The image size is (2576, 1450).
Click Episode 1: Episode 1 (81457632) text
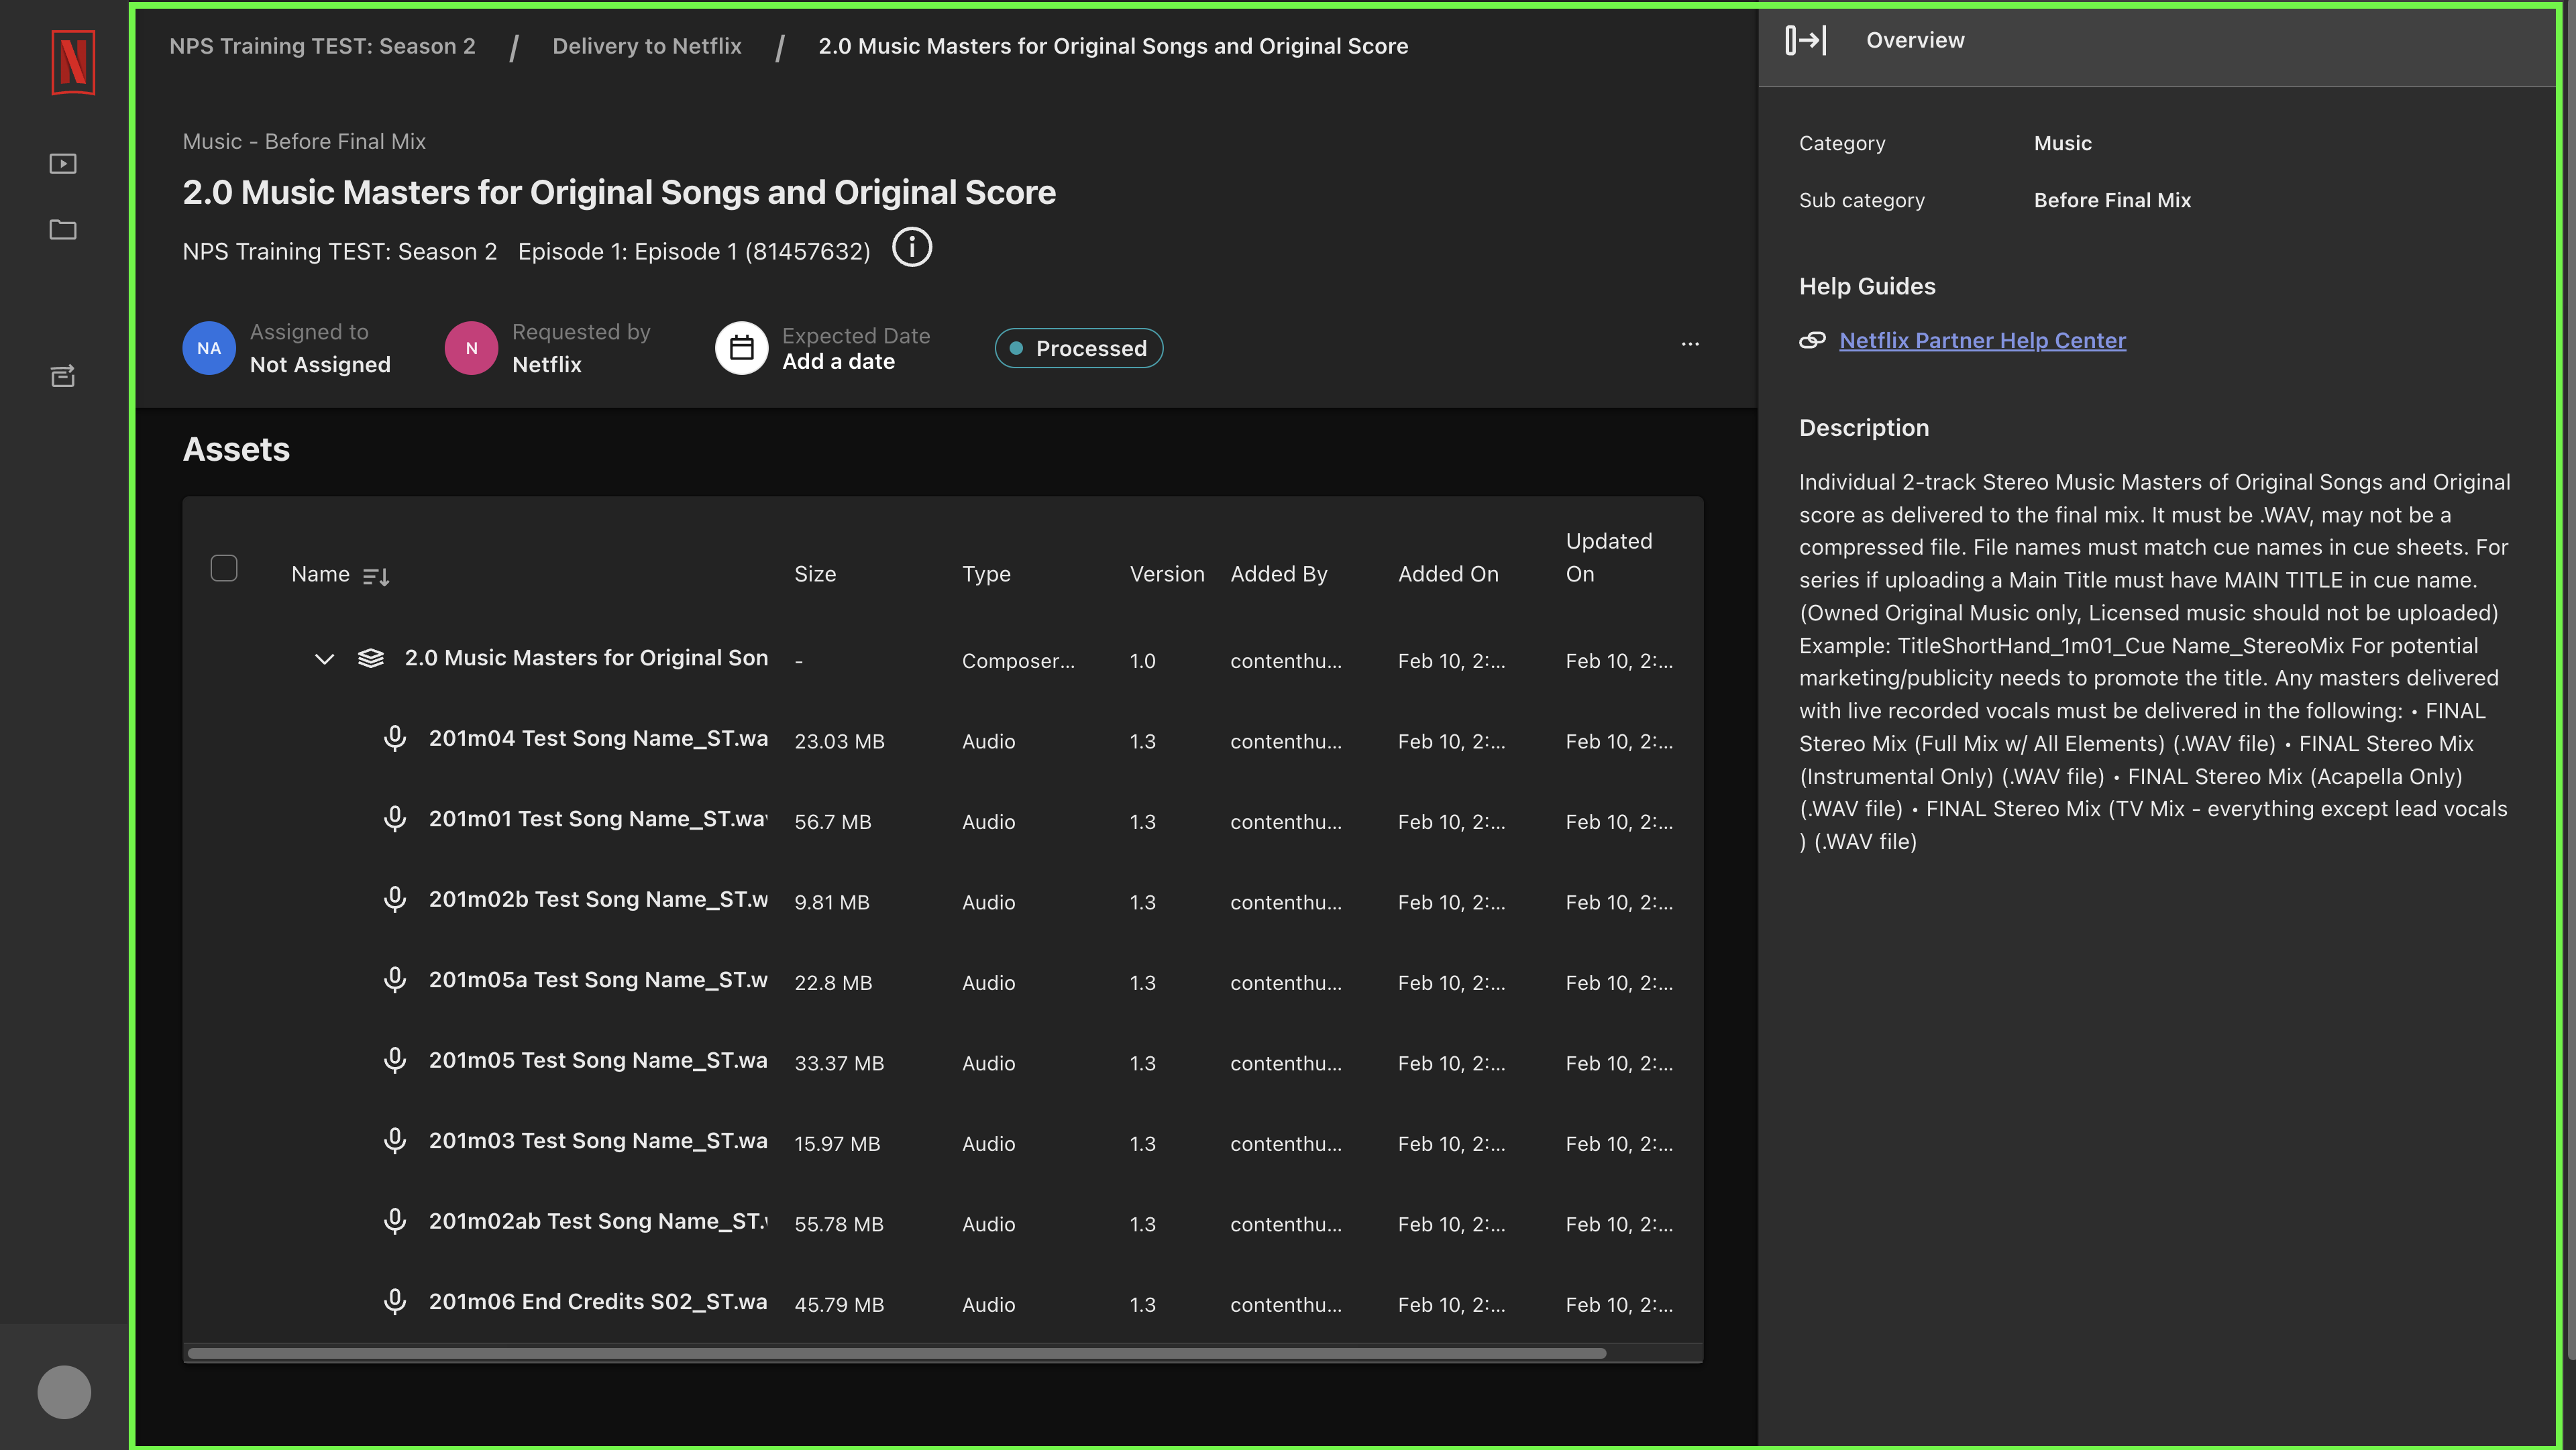click(x=693, y=251)
